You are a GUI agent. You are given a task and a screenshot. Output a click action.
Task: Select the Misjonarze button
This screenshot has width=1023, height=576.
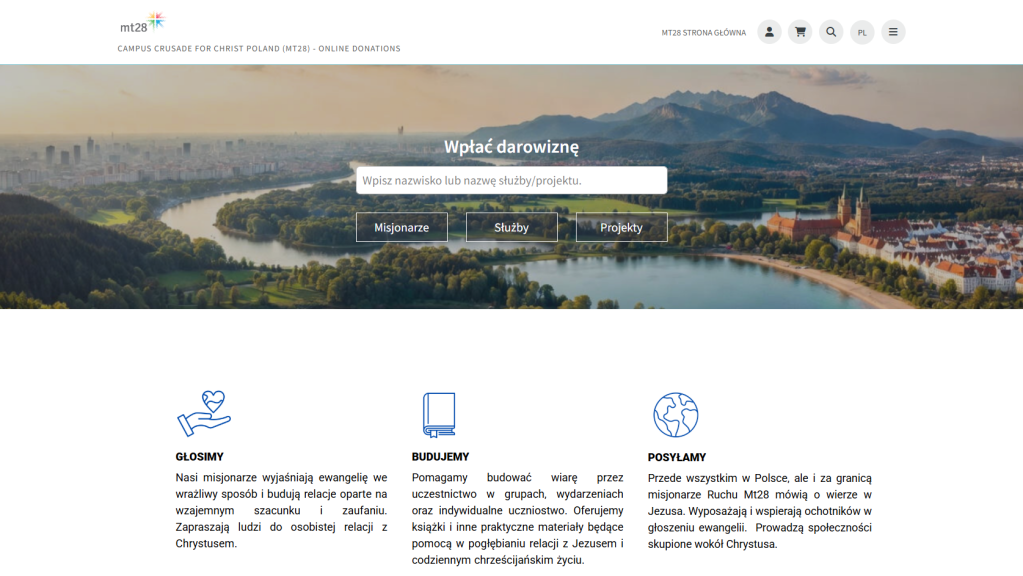(x=401, y=227)
